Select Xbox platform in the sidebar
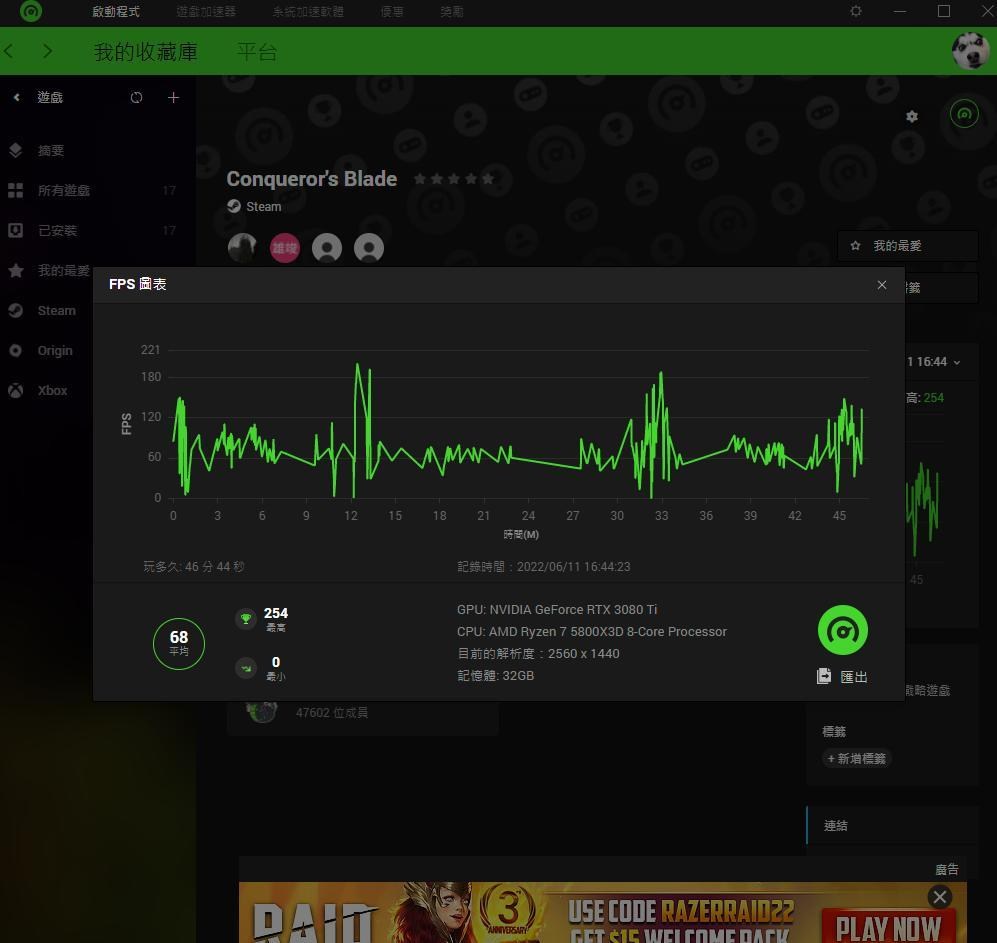This screenshot has width=997, height=943. click(52, 391)
